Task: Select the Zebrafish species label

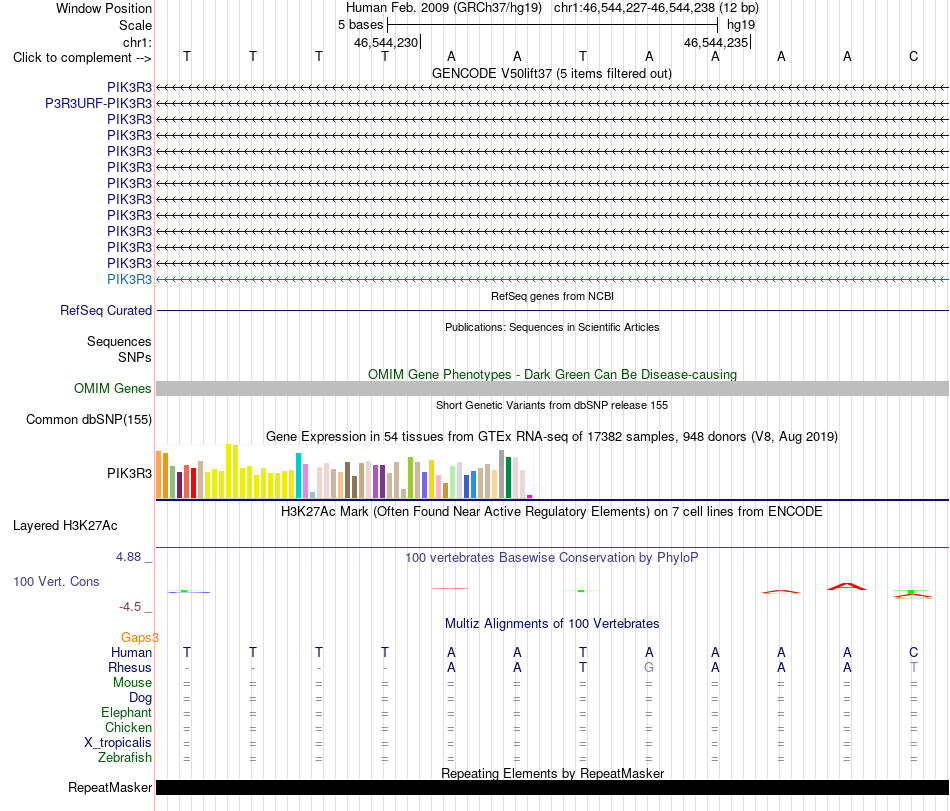Action: 125,757
